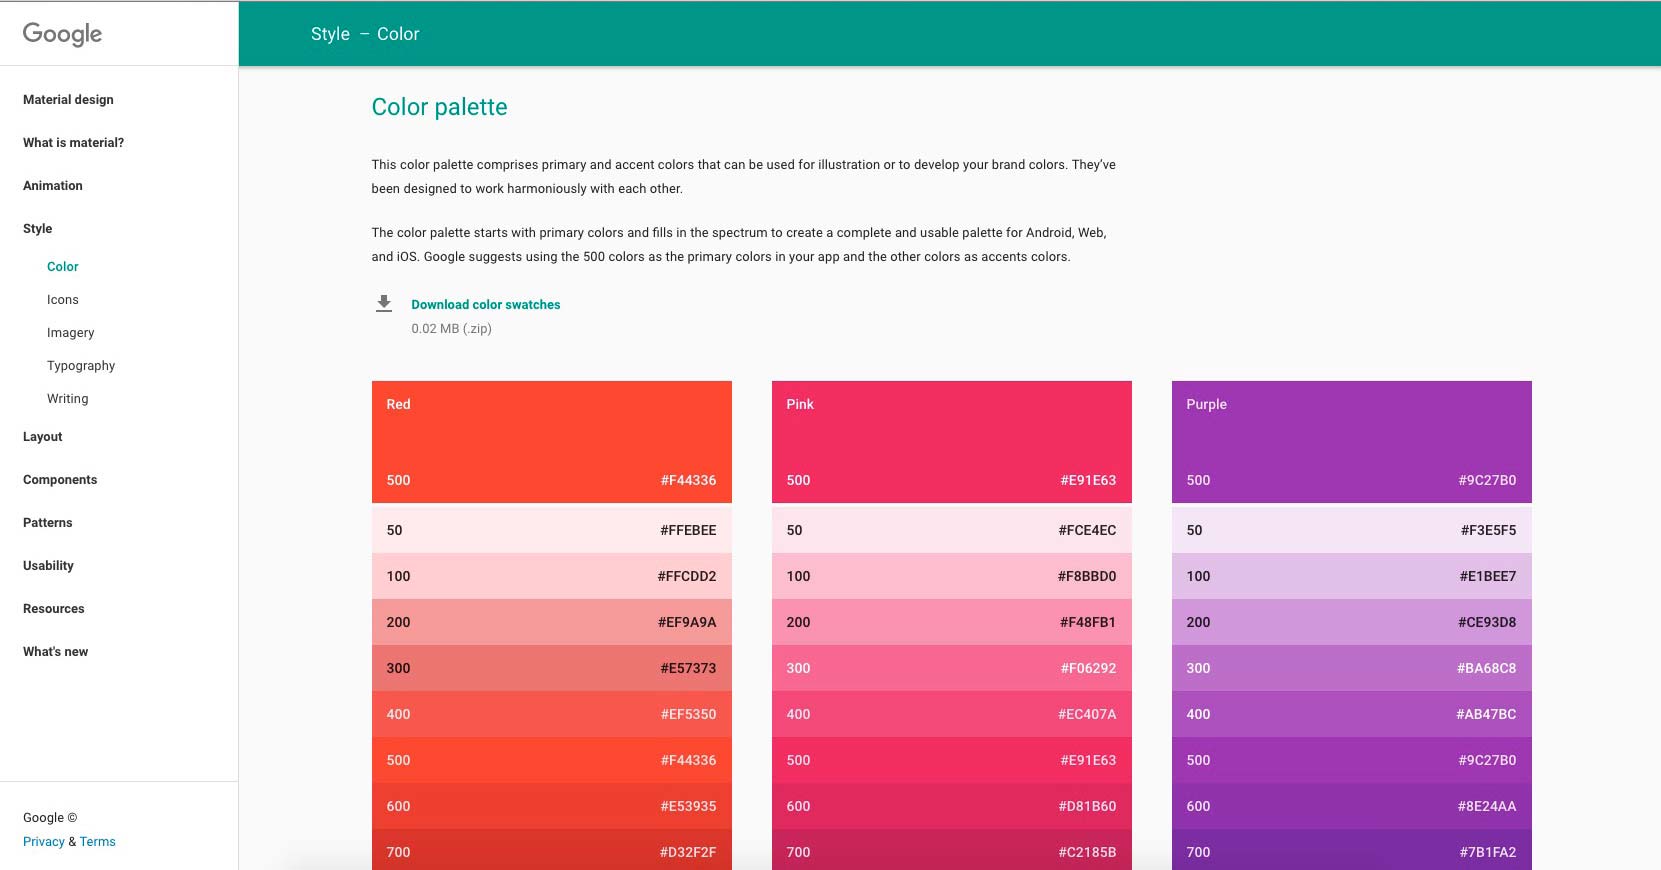1661x870 pixels.
Task: Go to the Animation section
Action: coord(53,185)
